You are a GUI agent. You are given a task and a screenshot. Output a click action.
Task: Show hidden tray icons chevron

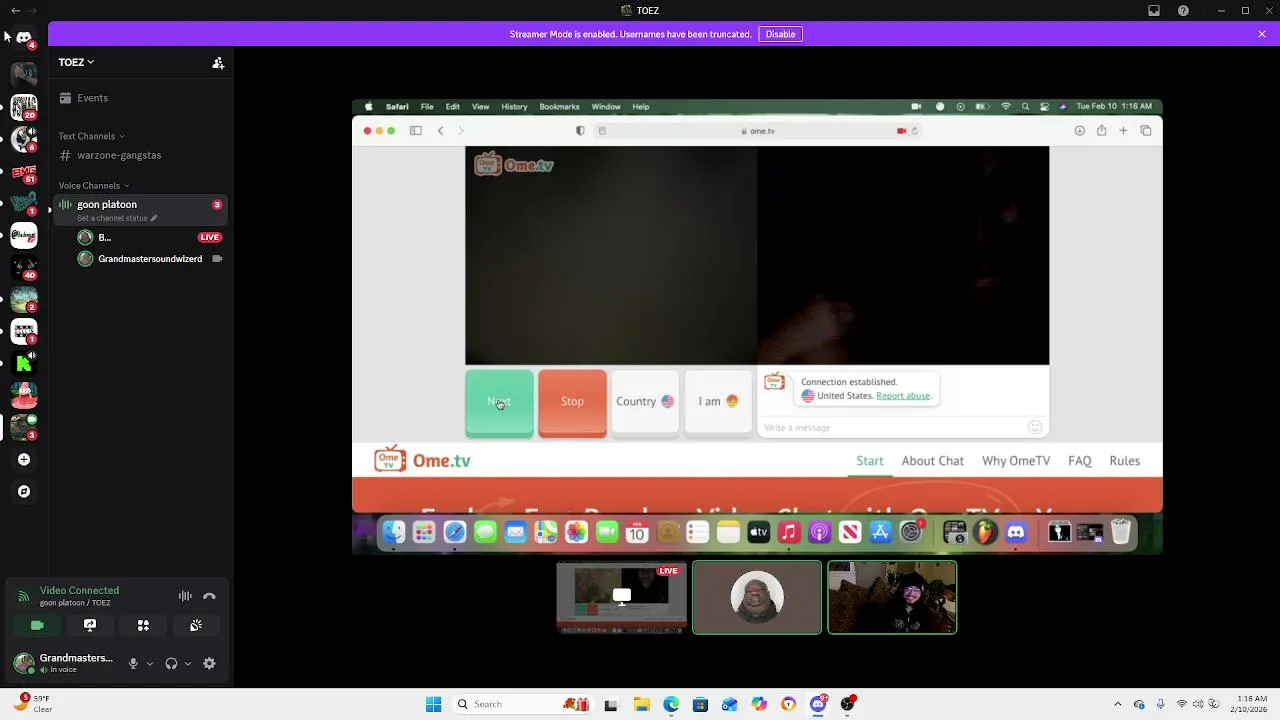tap(1118, 704)
